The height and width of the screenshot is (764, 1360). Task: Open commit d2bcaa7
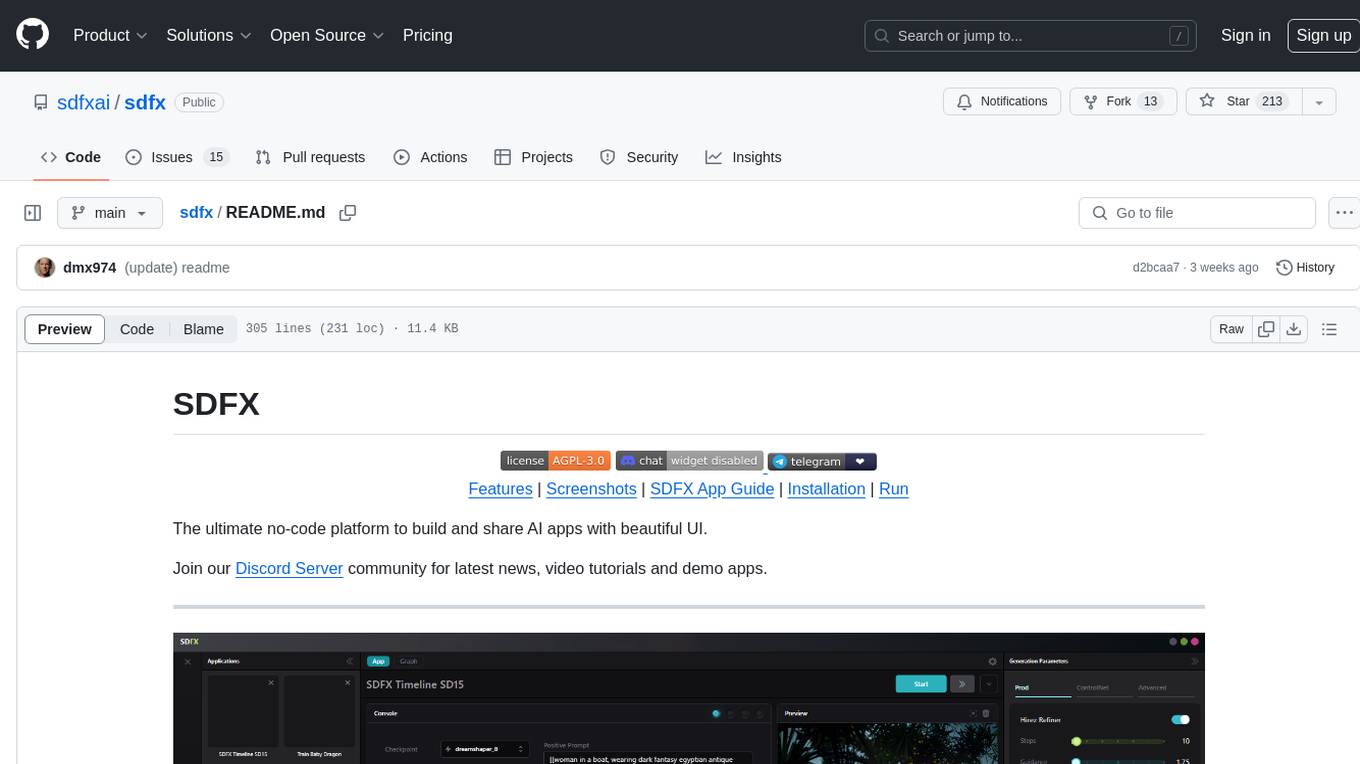coord(1156,268)
